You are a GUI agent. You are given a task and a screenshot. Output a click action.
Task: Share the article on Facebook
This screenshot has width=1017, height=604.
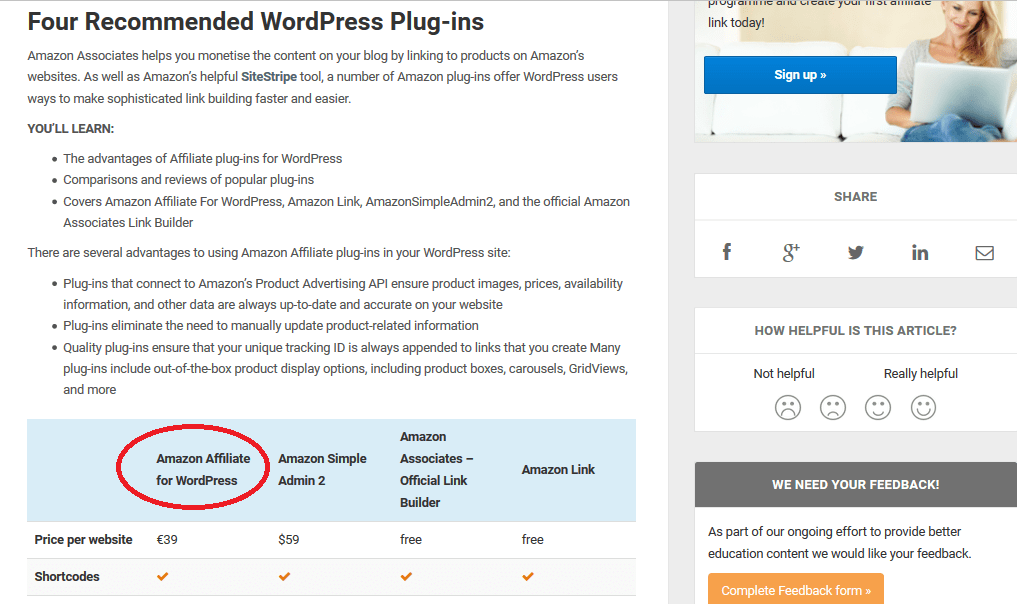(x=726, y=252)
